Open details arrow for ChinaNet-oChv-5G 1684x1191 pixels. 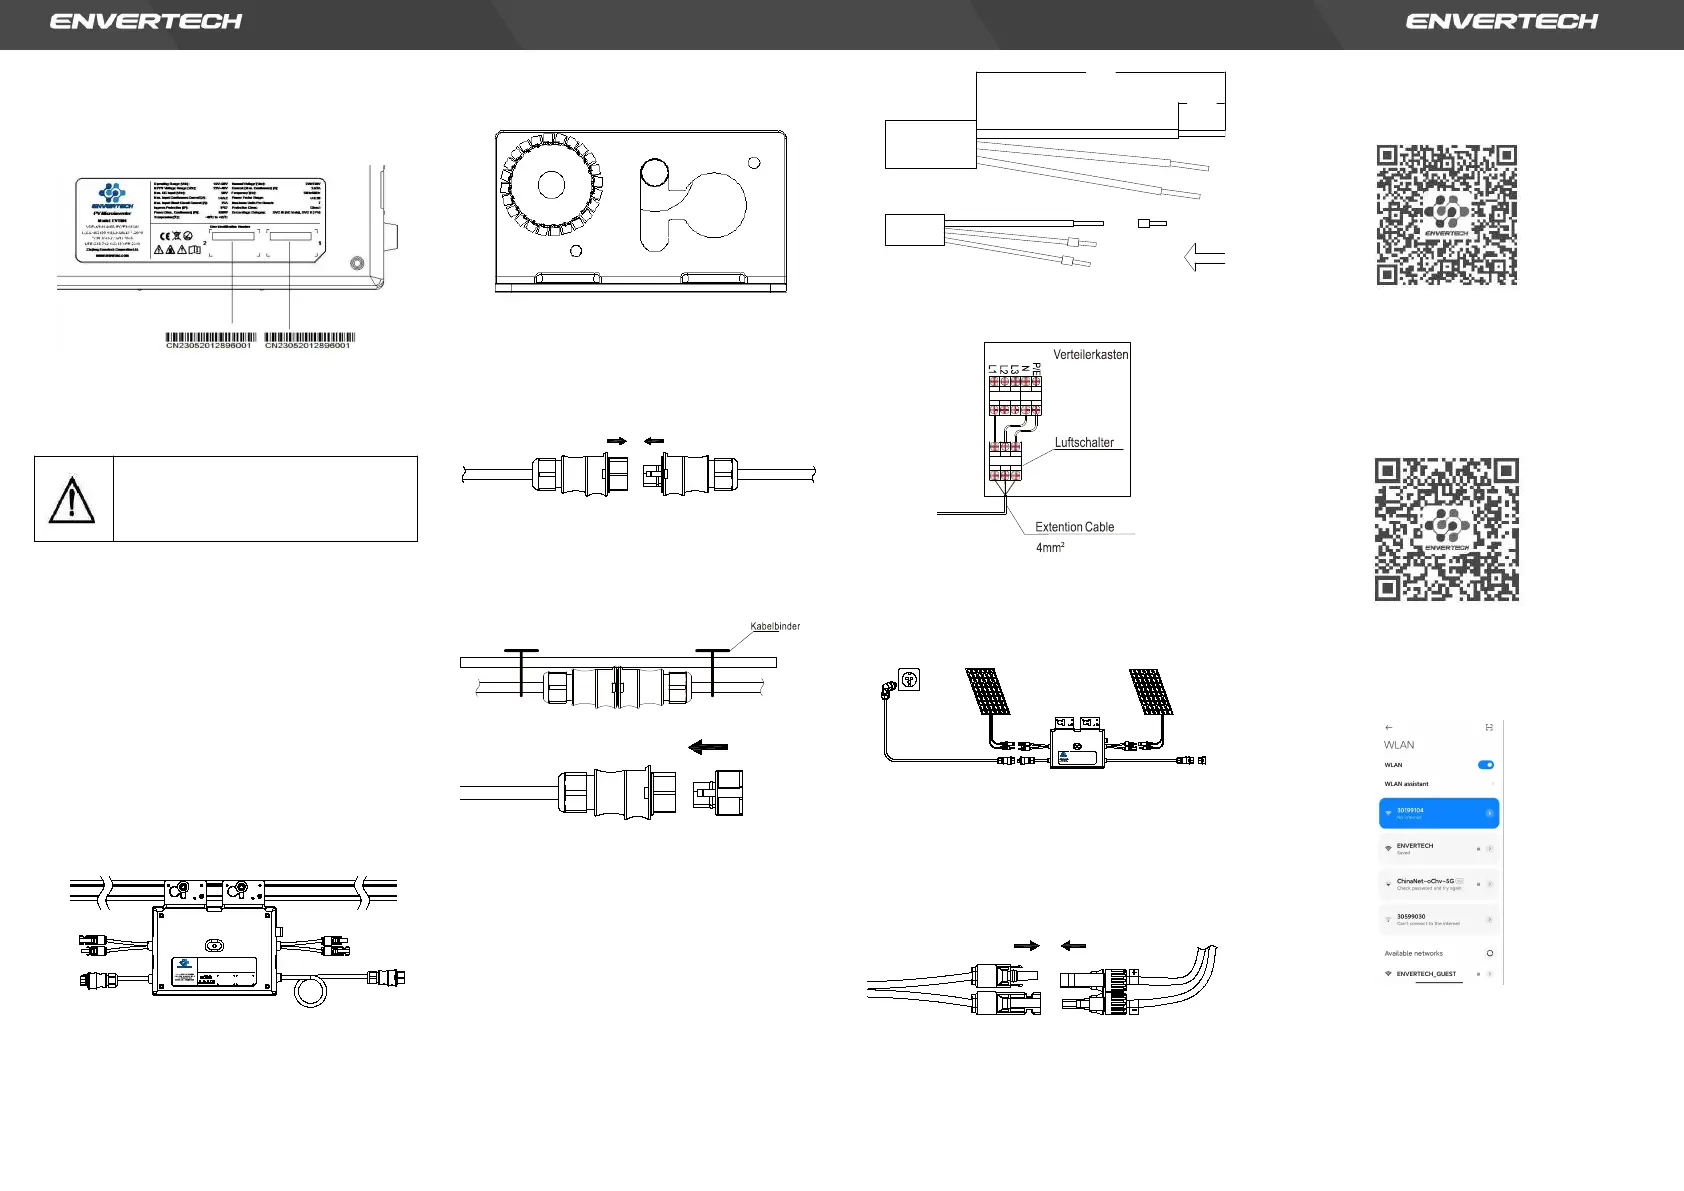point(1489,884)
